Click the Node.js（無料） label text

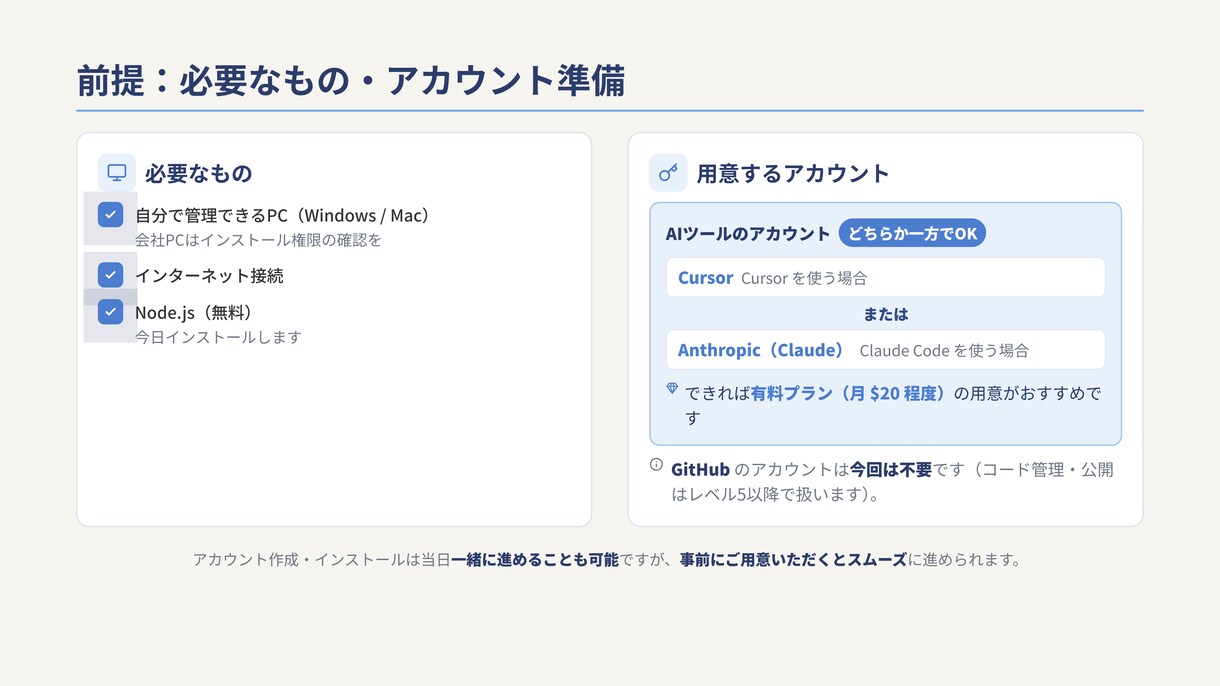tap(195, 312)
